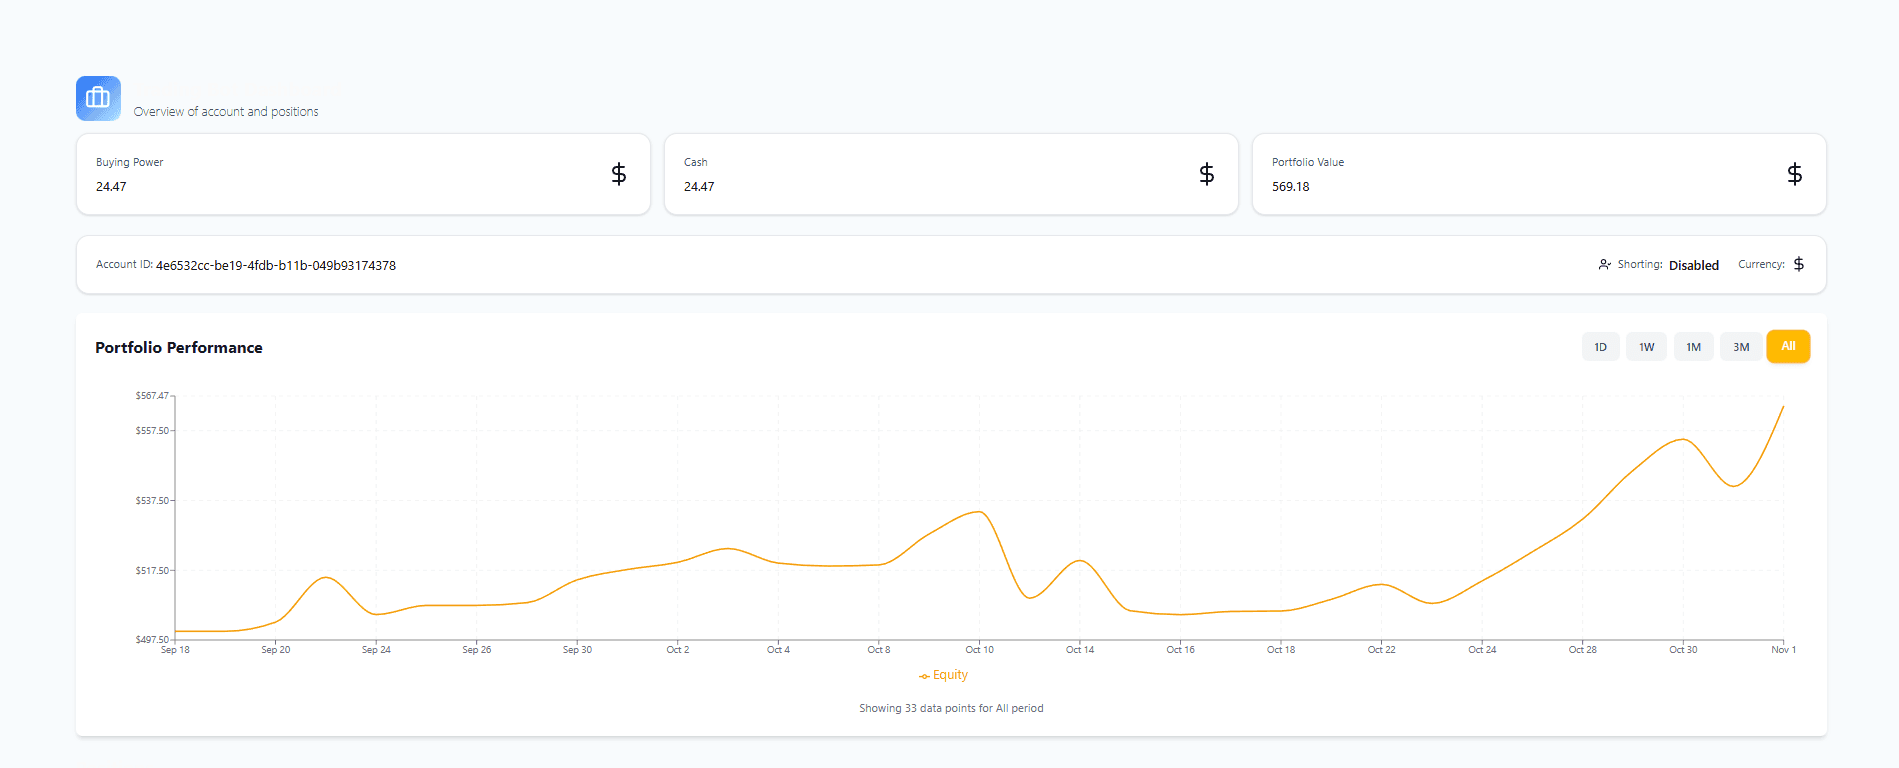The height and width of the screenshot is (768, 1899).
Task: Click the blue briefcase portfolio icon
Action: coord(98,98)
